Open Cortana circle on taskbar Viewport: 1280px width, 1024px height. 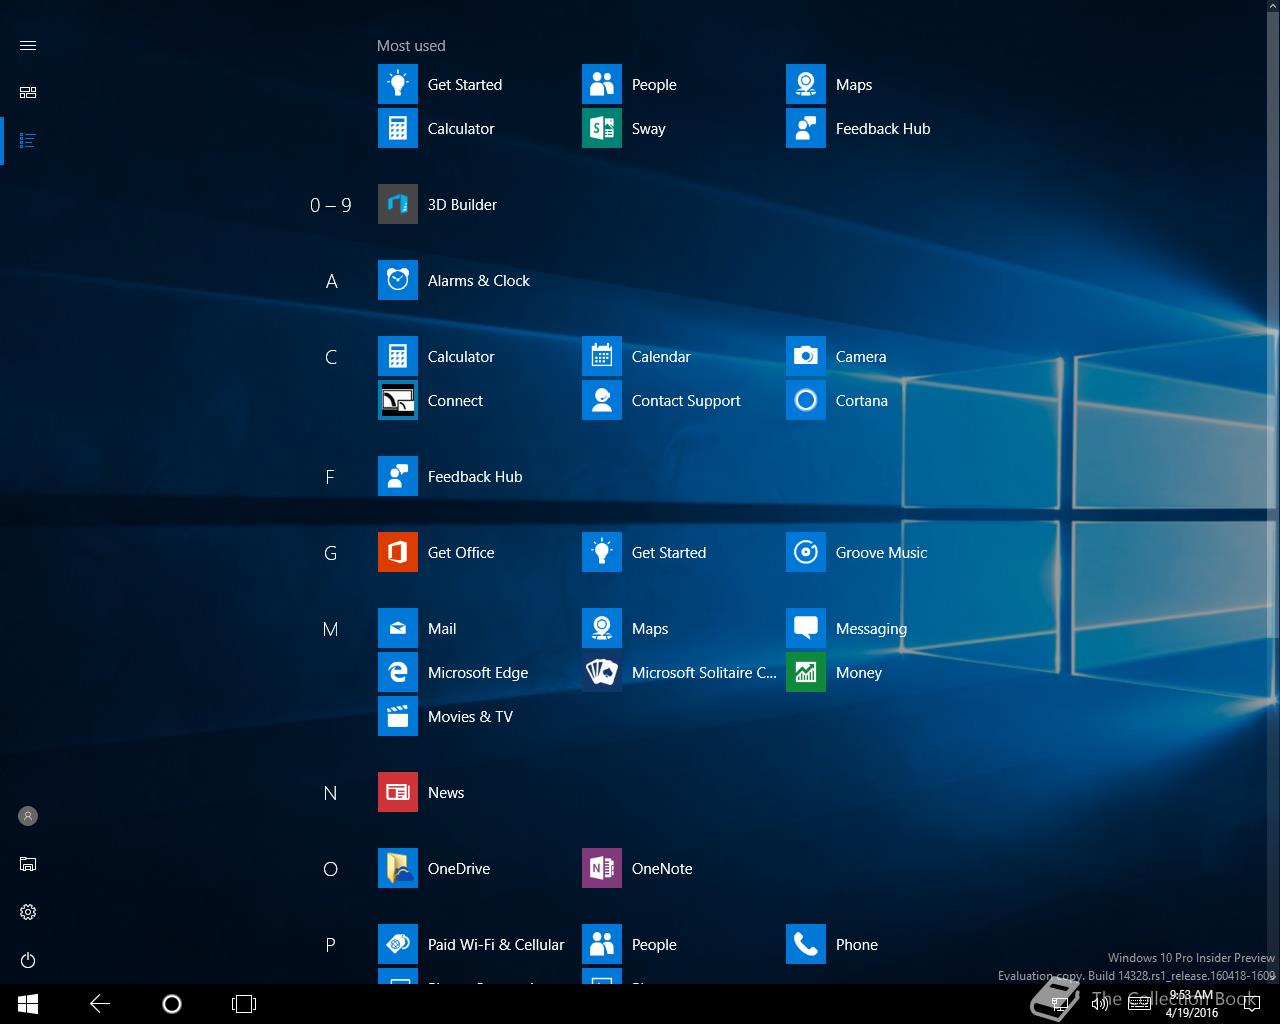(172, 1004)
